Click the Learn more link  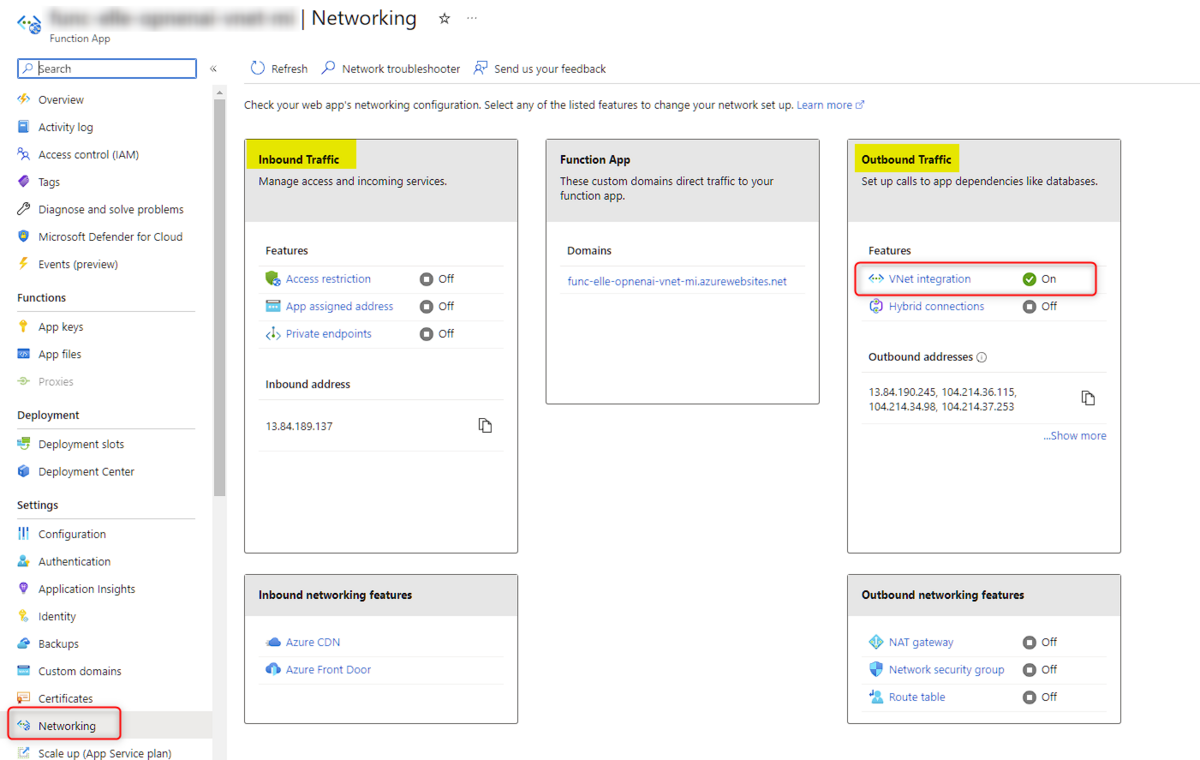click(830, 105)
